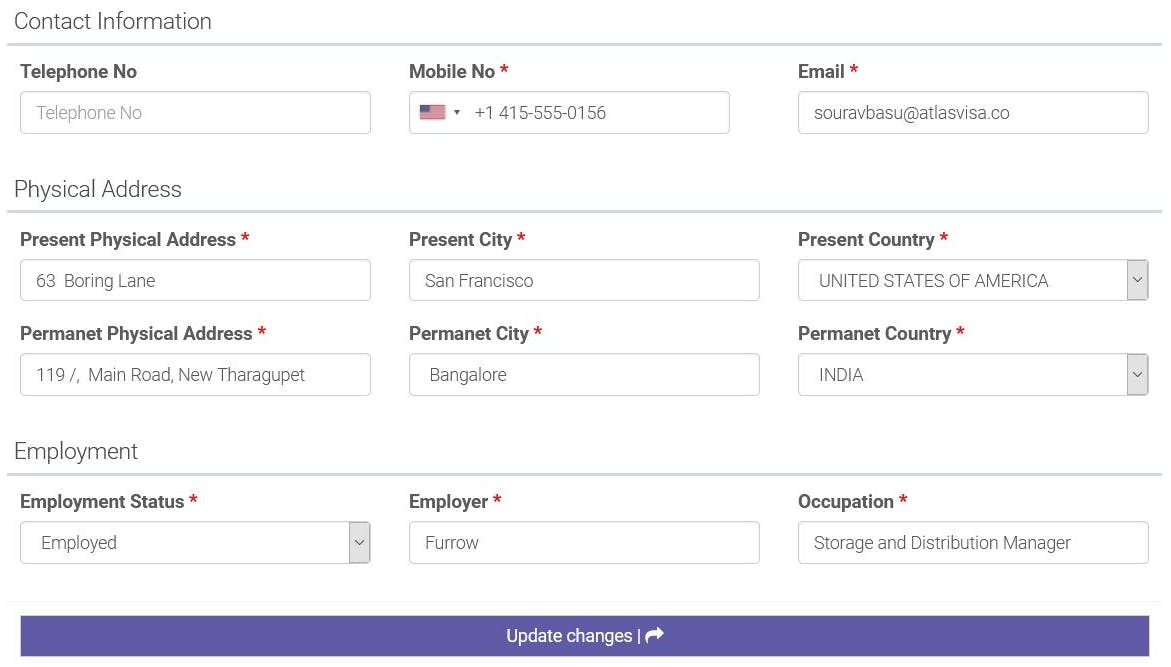Focus the Permanent City Bangalore field
1171x667 pixels.
pos(583,375)
